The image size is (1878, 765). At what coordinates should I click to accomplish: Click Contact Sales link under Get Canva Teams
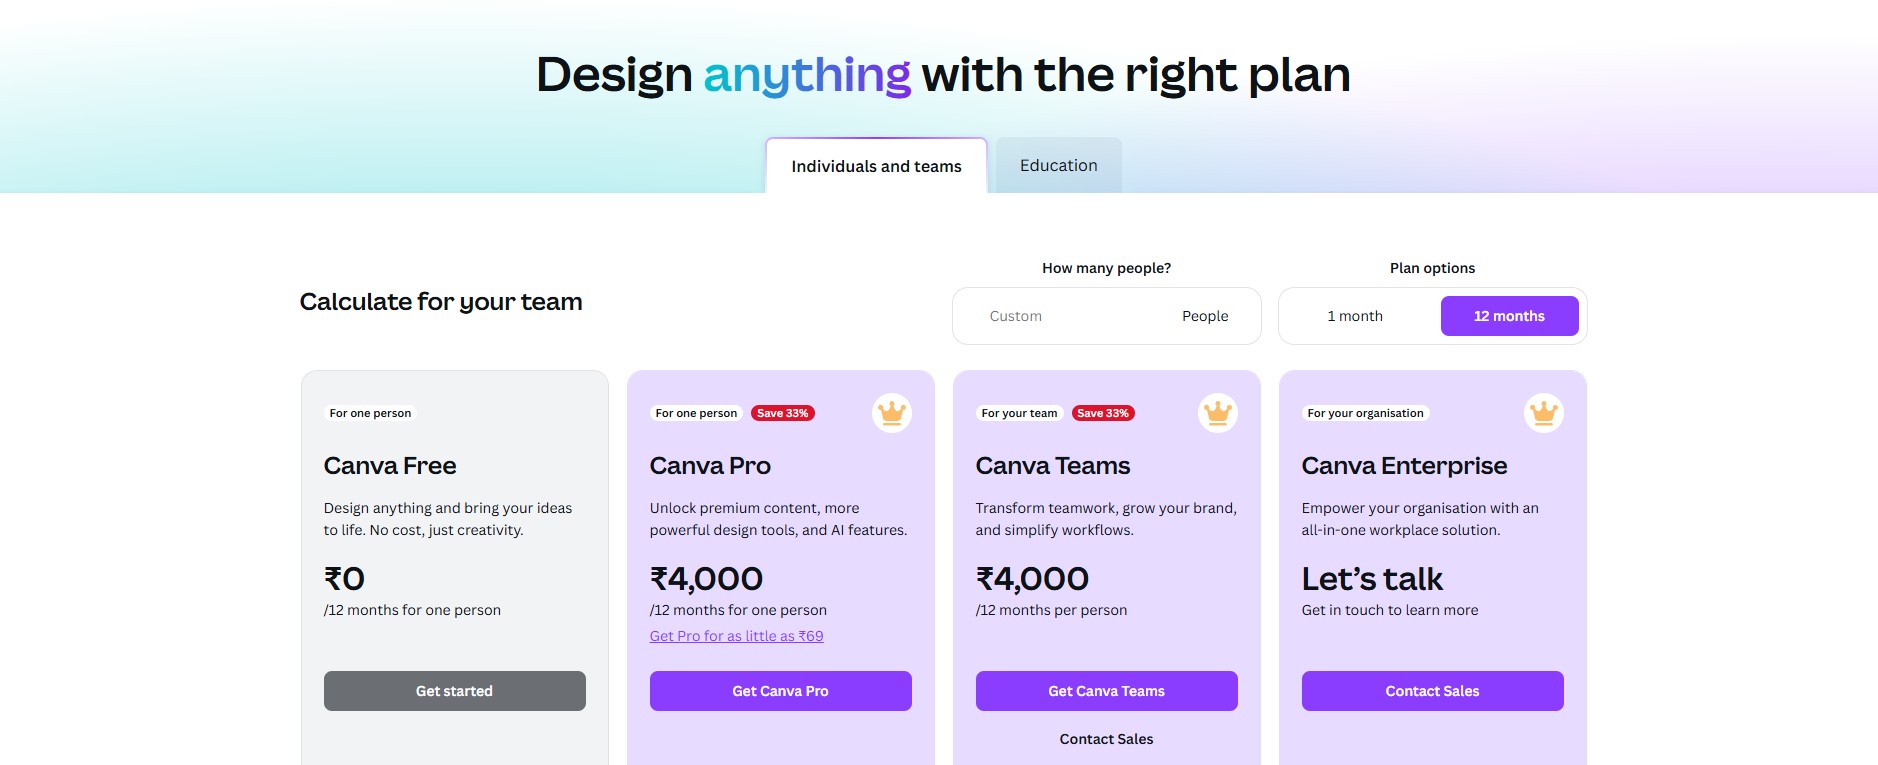pos(1106,739)
